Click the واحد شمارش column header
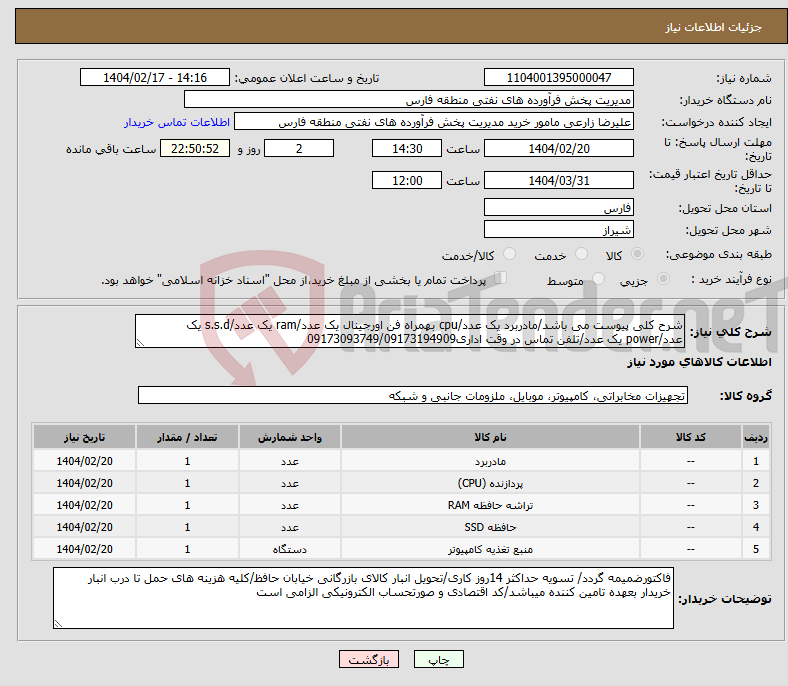Screen dimensions: 788x686 tap(289, 437)
